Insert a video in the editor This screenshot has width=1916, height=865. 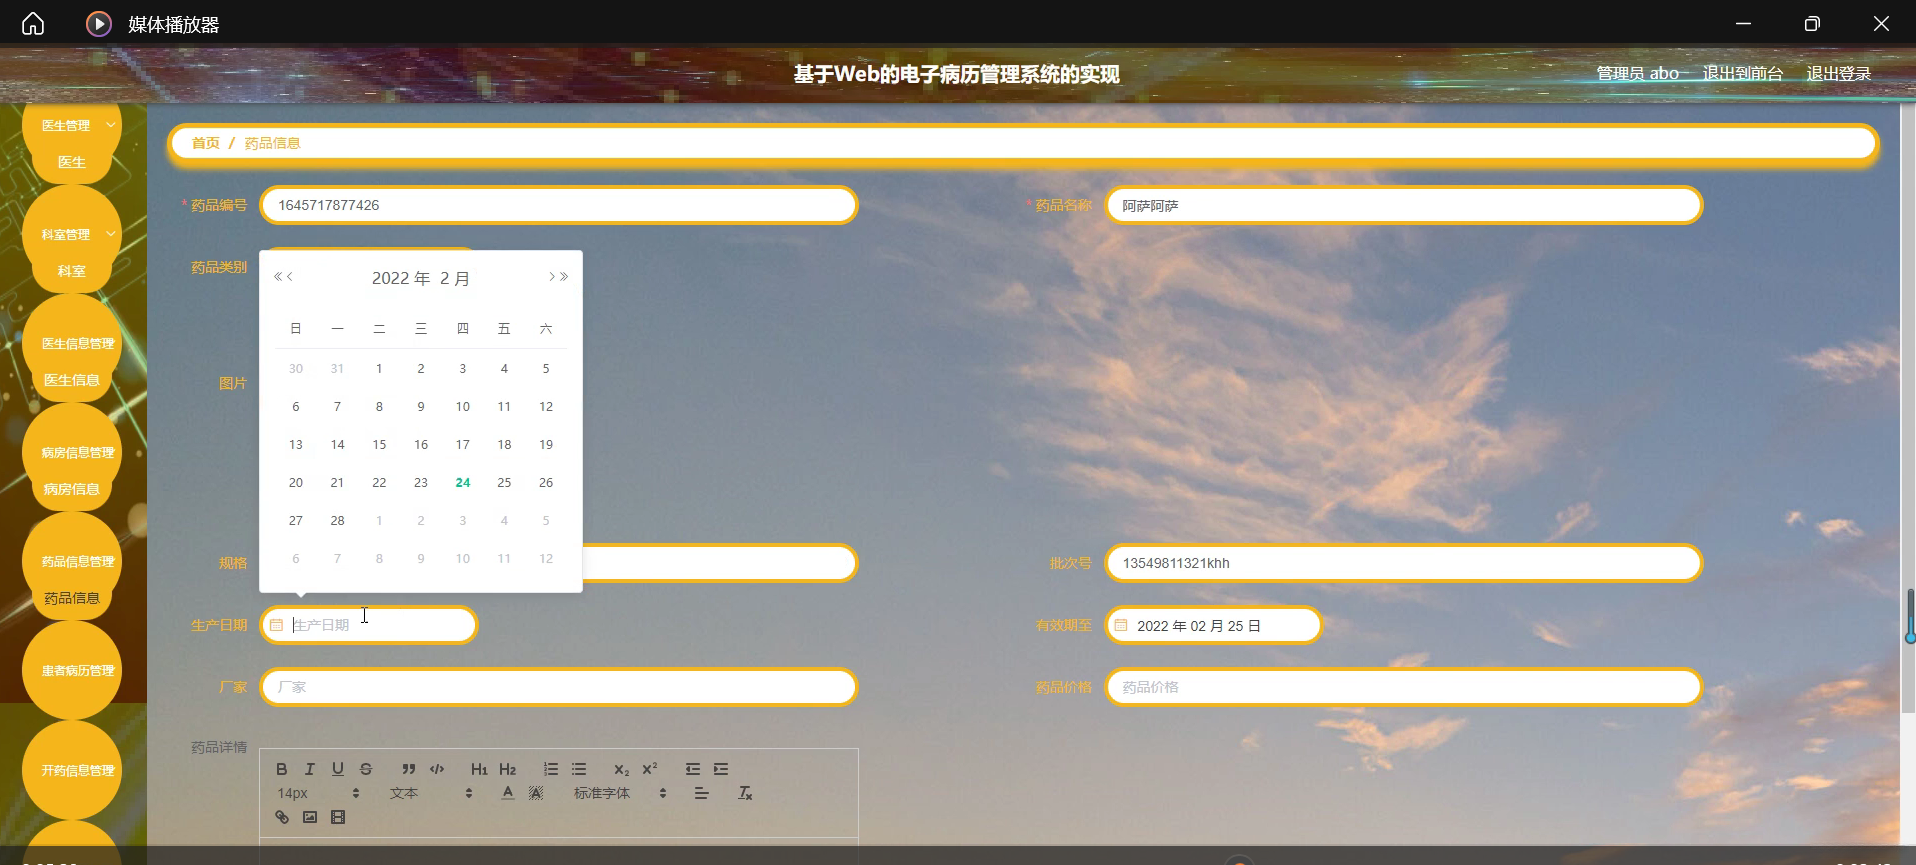(x=338, y=817)
